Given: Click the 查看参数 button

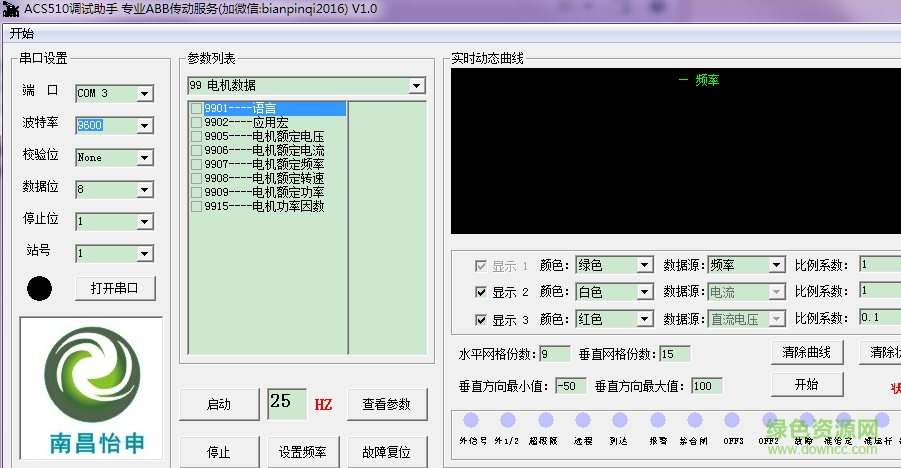Looking at the screenshot, I should pyautogui.click(x=387, y=404).
